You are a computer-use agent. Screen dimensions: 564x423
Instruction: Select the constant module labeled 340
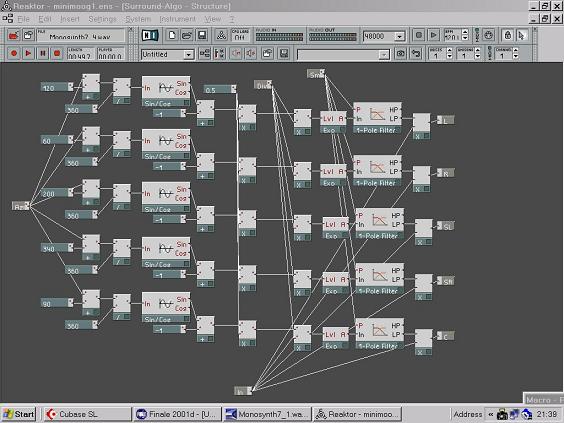57,248
